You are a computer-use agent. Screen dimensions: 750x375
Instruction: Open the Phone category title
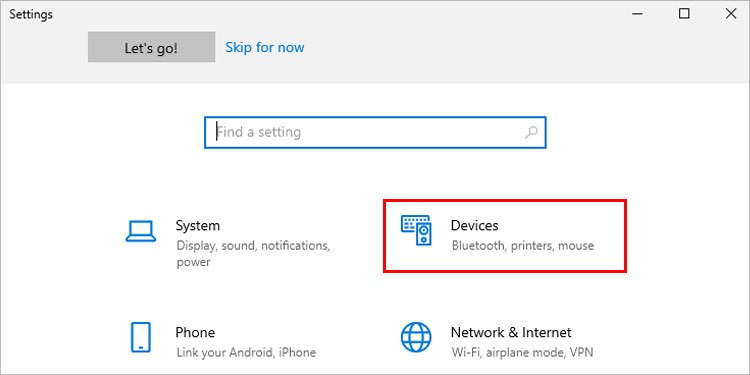point(195,332)
